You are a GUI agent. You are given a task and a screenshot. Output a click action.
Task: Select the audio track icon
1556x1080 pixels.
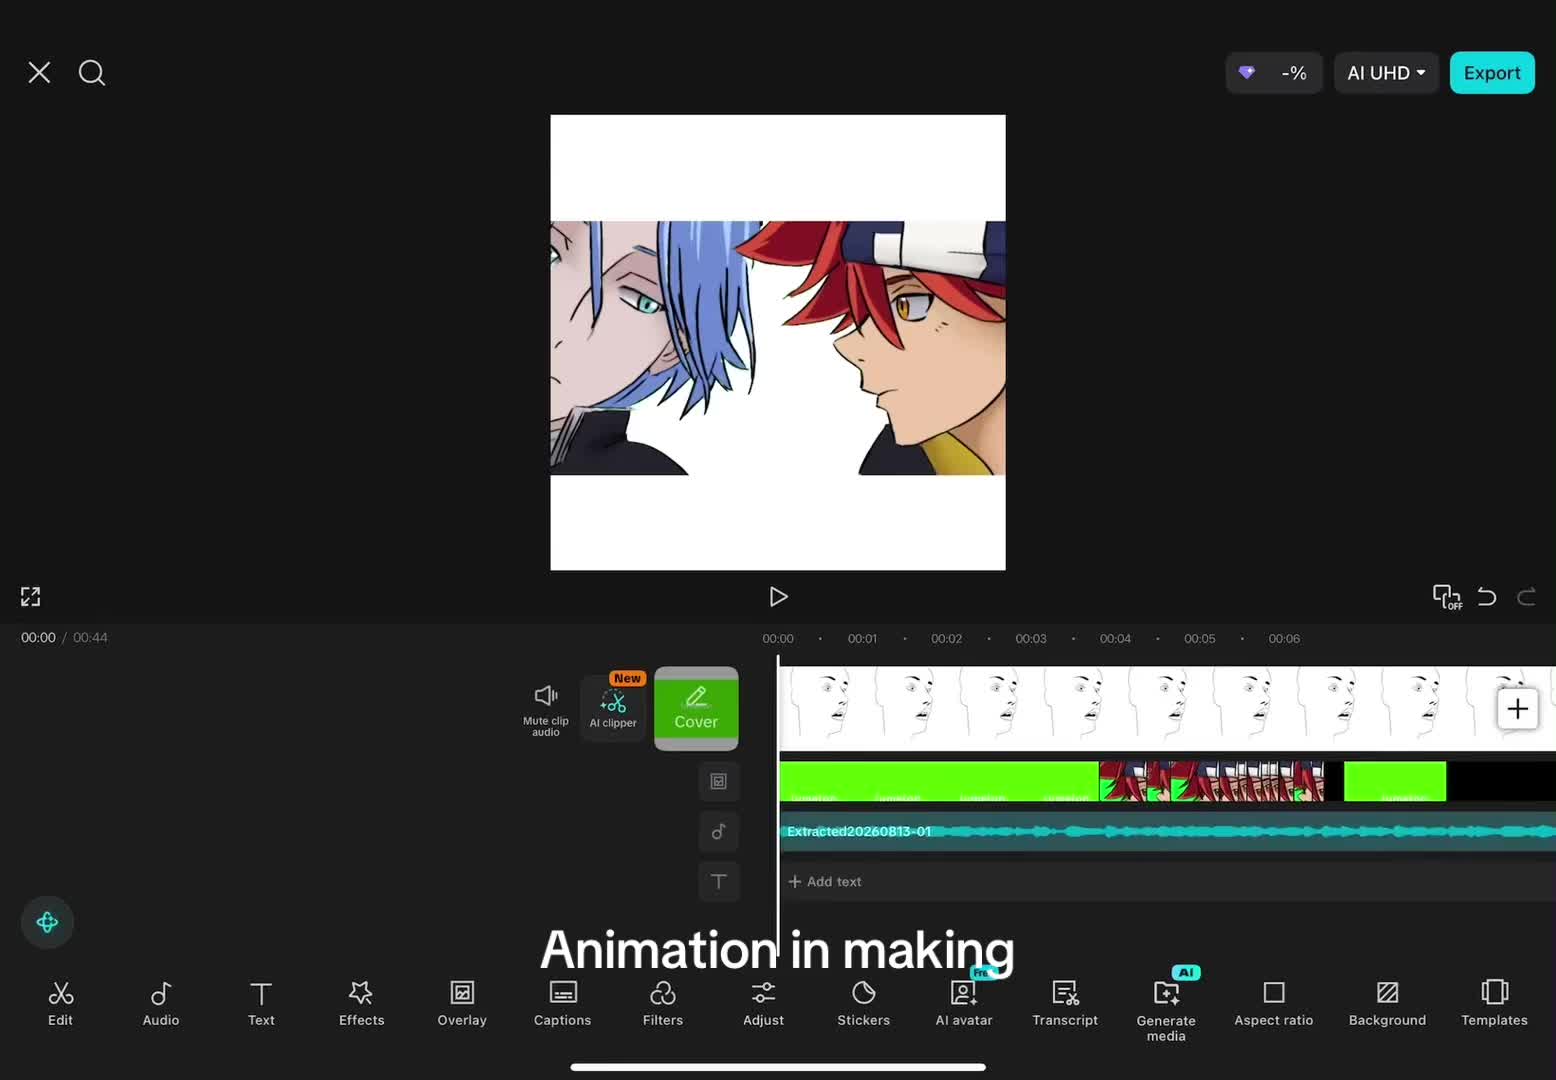point(719,831)
